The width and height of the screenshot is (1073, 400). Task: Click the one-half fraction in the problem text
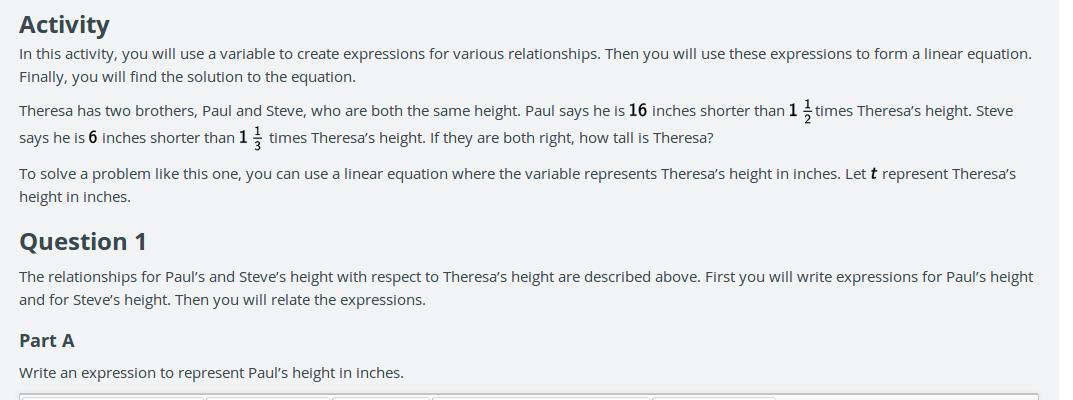coord(807,110)
